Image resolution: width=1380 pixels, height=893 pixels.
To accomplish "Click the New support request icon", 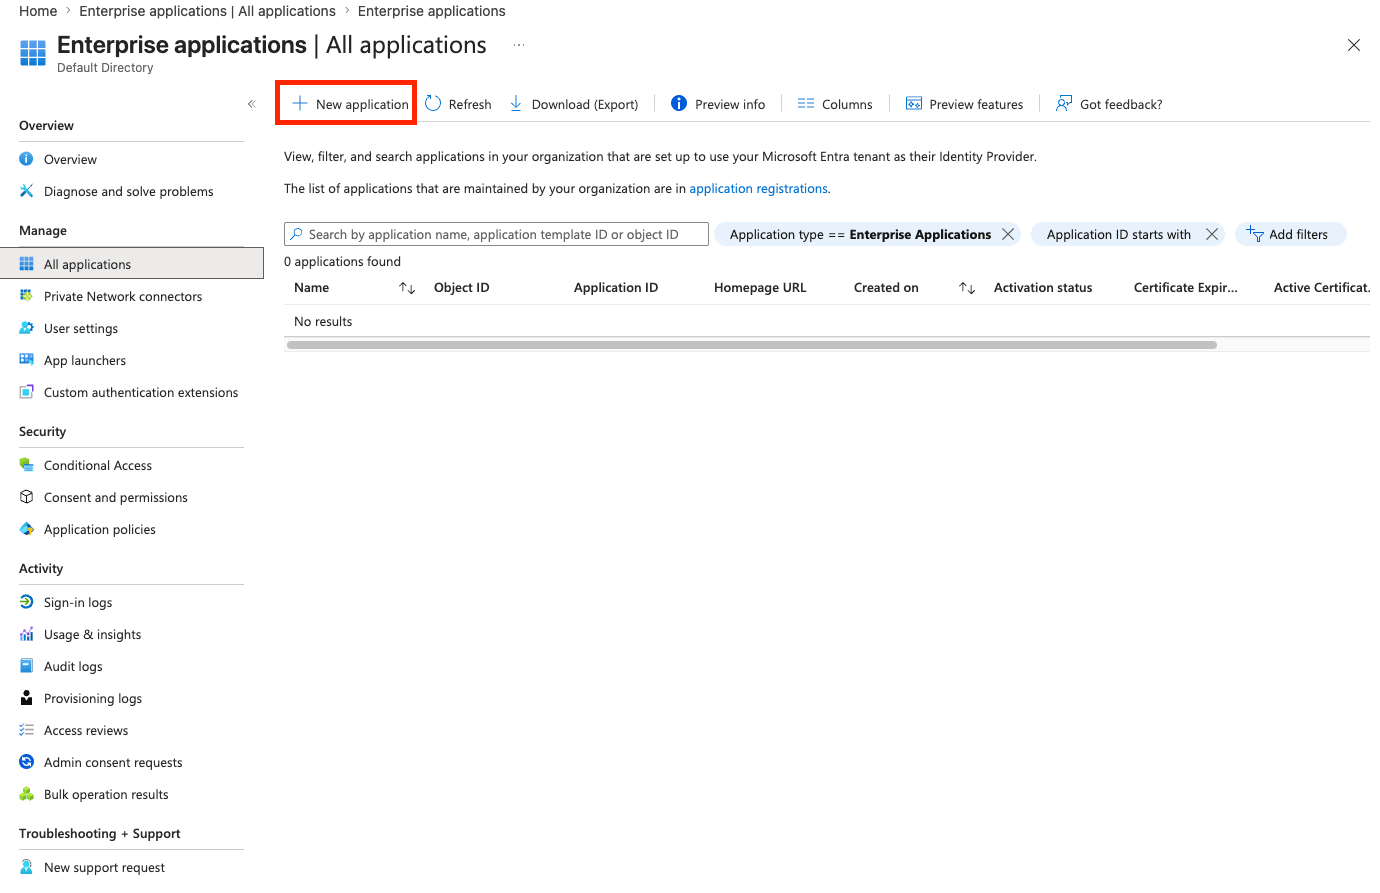I will point(27,867).
